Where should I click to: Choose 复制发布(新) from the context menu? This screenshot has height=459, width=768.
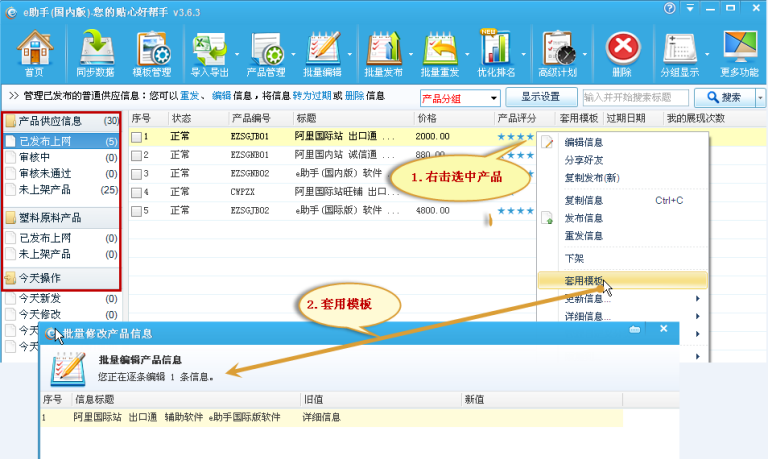coord(592,178)
